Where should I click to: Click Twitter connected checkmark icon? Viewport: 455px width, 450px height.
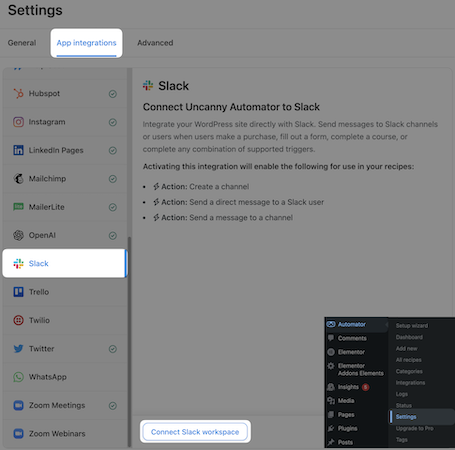coord(113,349)
